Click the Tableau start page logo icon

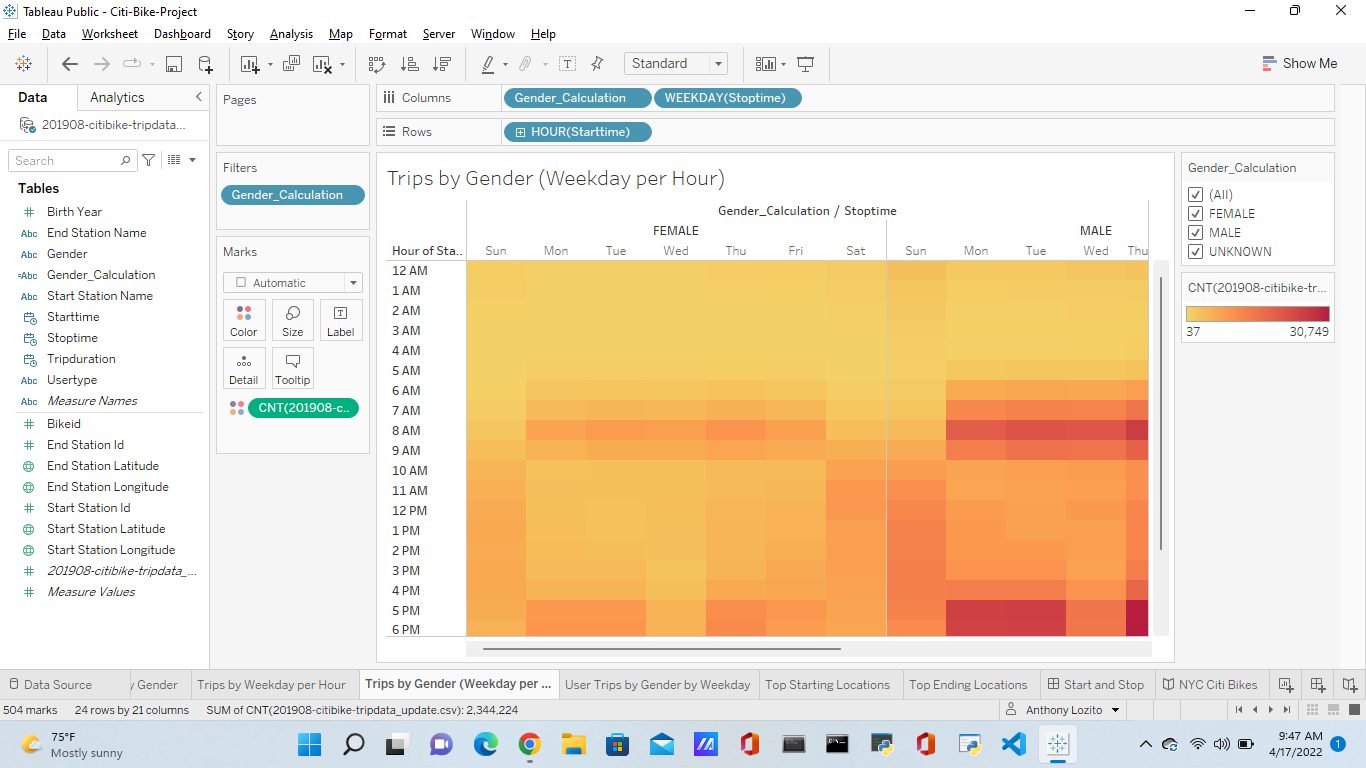point(24,64)
